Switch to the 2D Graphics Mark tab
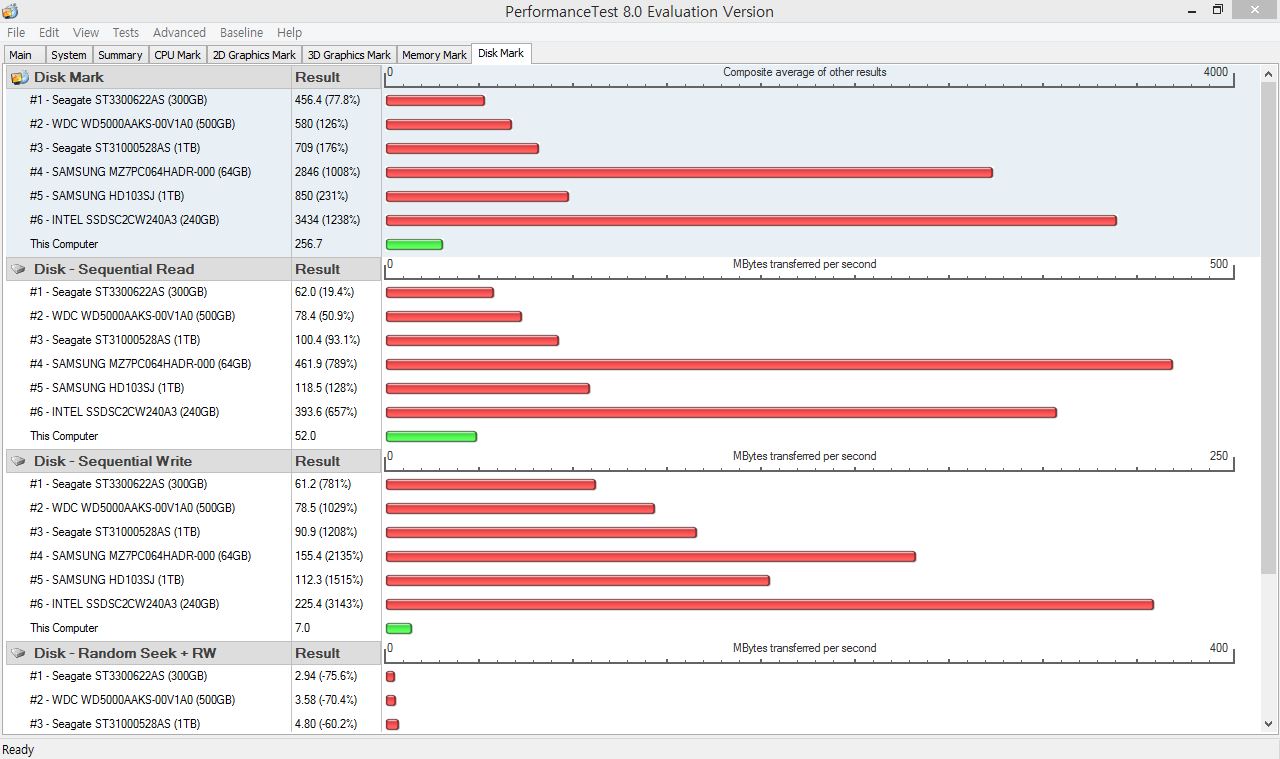 click(x=254, y=55)
